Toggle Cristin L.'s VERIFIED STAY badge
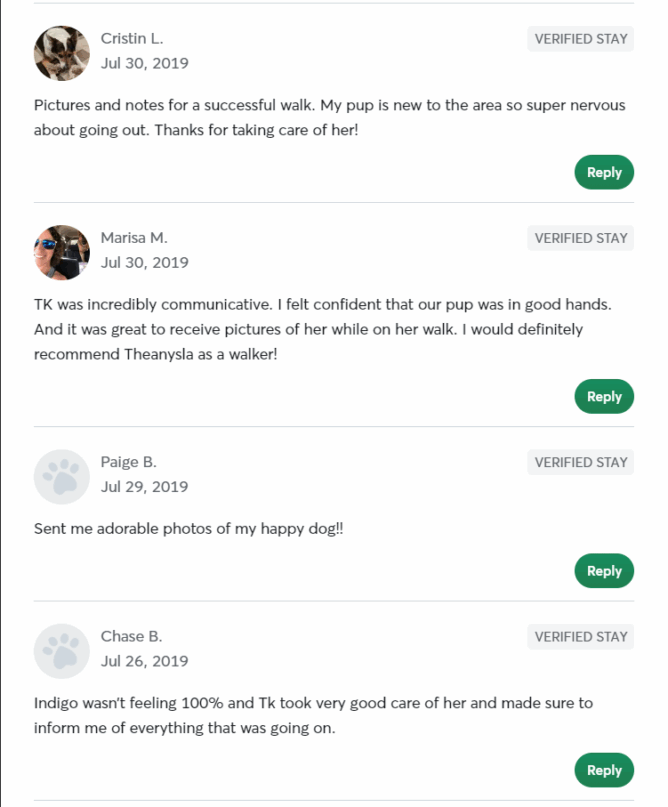 580,39
